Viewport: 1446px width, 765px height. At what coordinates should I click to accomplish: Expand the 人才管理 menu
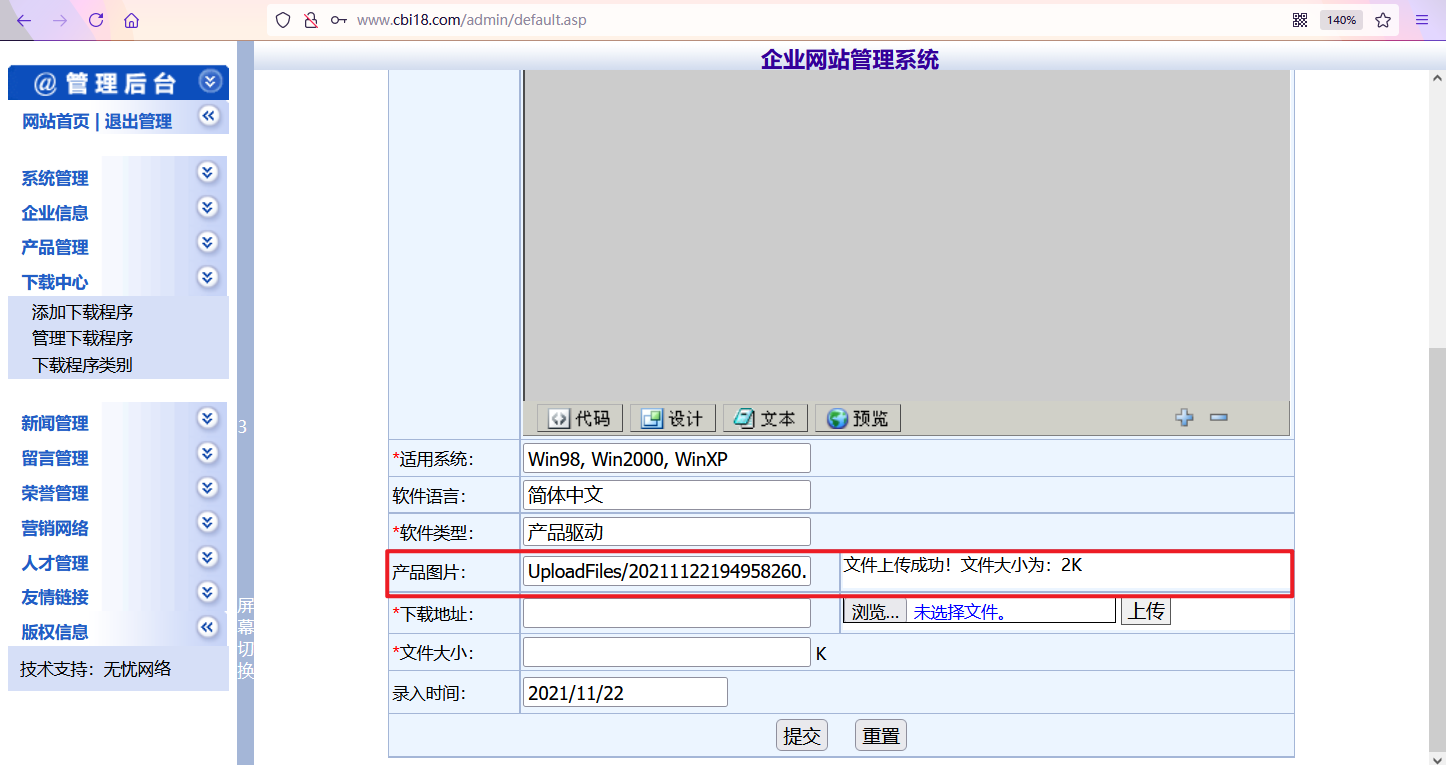(55, 563)
